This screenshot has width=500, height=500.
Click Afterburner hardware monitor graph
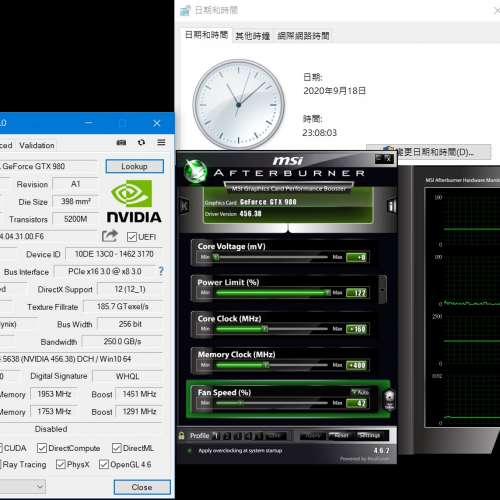(x=462, y=307)
